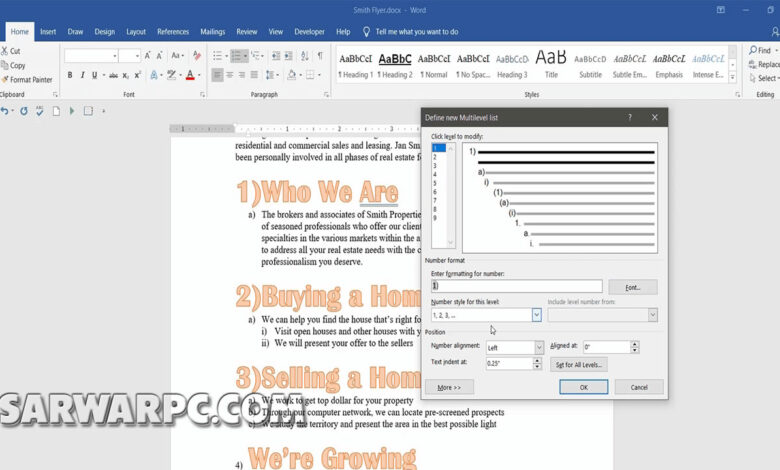Create new blank document from Quick Access
Image resolution: width=780 pixels, height=470 pixels.
click(x=56, y=111)
